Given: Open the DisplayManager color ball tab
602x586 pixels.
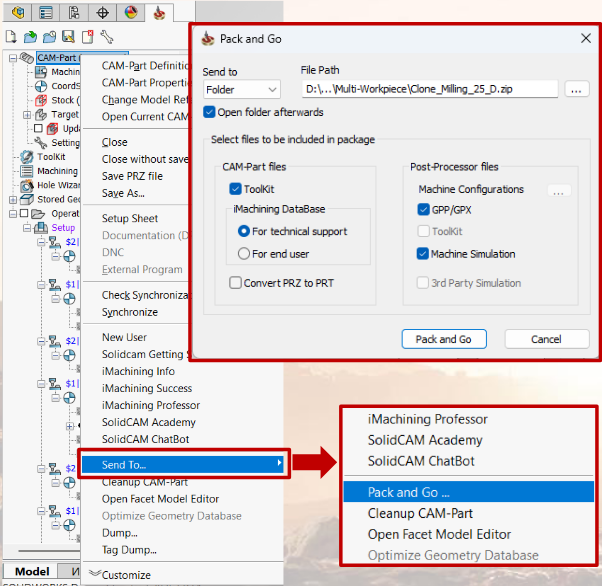Looking at the screenshot, I should [131, 13].
